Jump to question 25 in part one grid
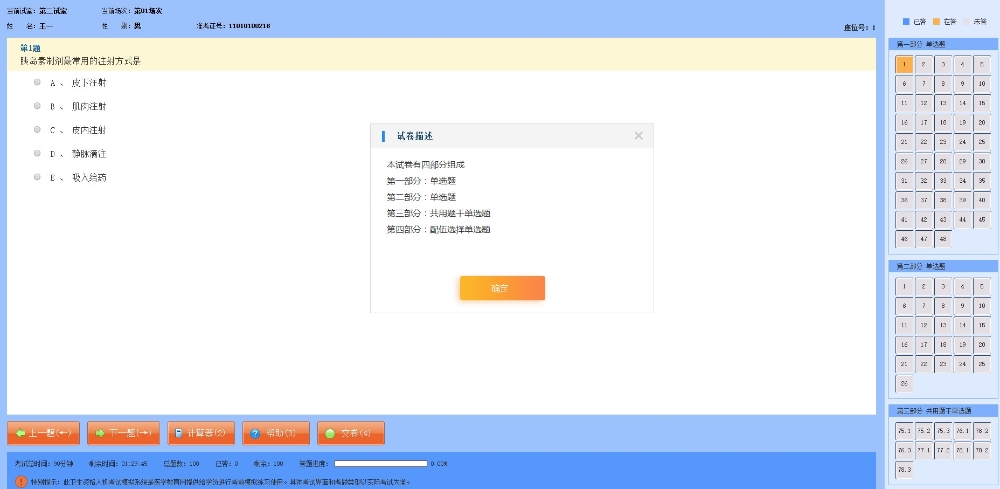 pos(981,142)
